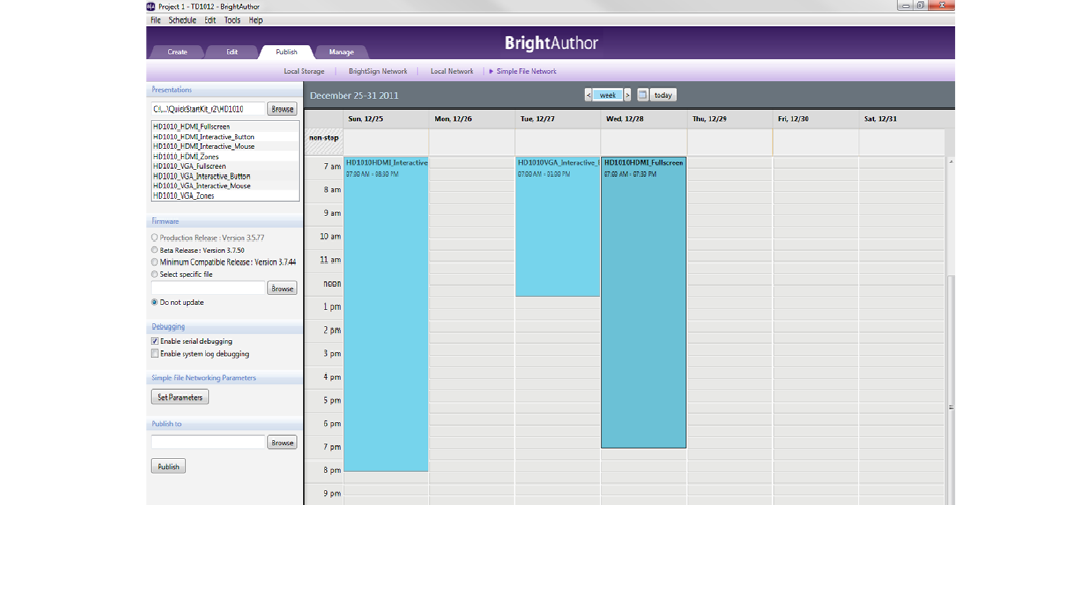Click the Mon, 12/26 column header

tap(472, 119)
